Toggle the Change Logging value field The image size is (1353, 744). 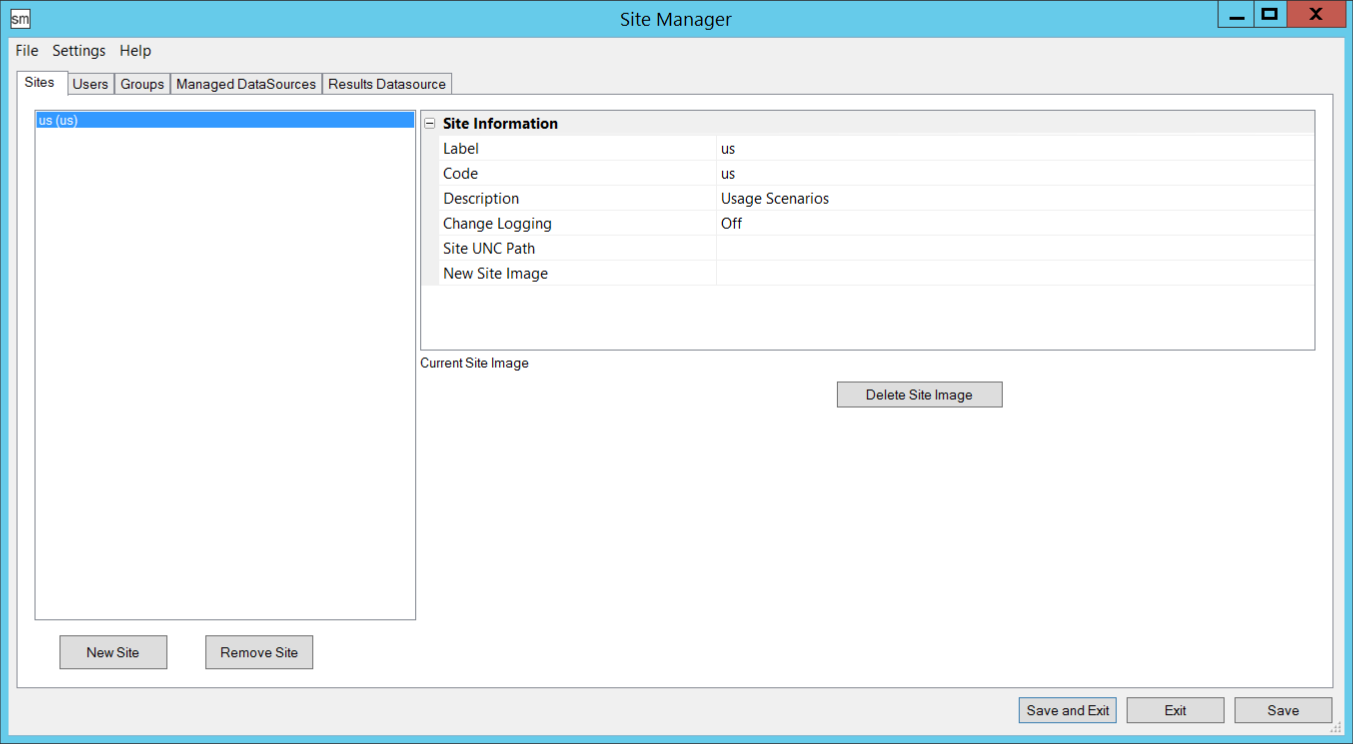coord(1014,224)
